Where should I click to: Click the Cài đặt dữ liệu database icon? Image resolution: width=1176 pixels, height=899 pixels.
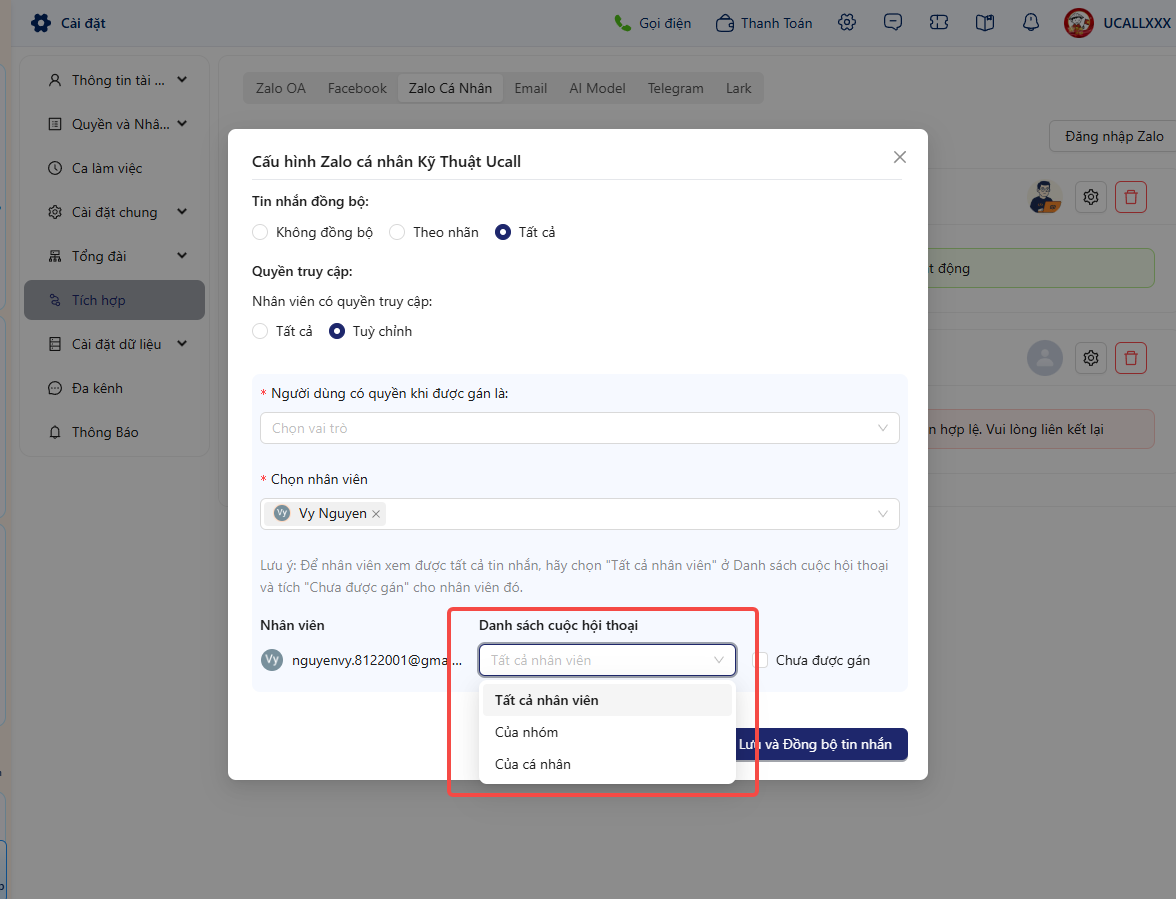point(55,344)
